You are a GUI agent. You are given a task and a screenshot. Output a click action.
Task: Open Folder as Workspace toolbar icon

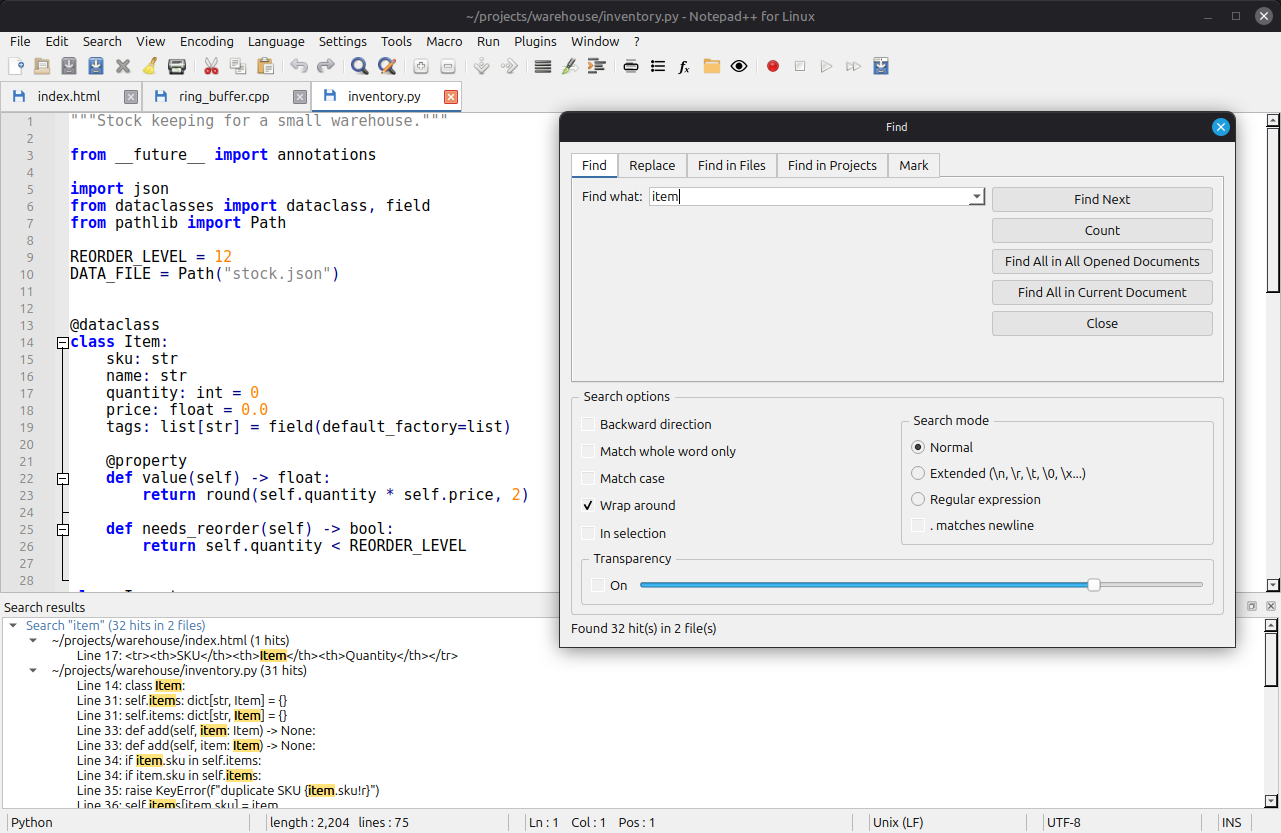pos(712,67)
